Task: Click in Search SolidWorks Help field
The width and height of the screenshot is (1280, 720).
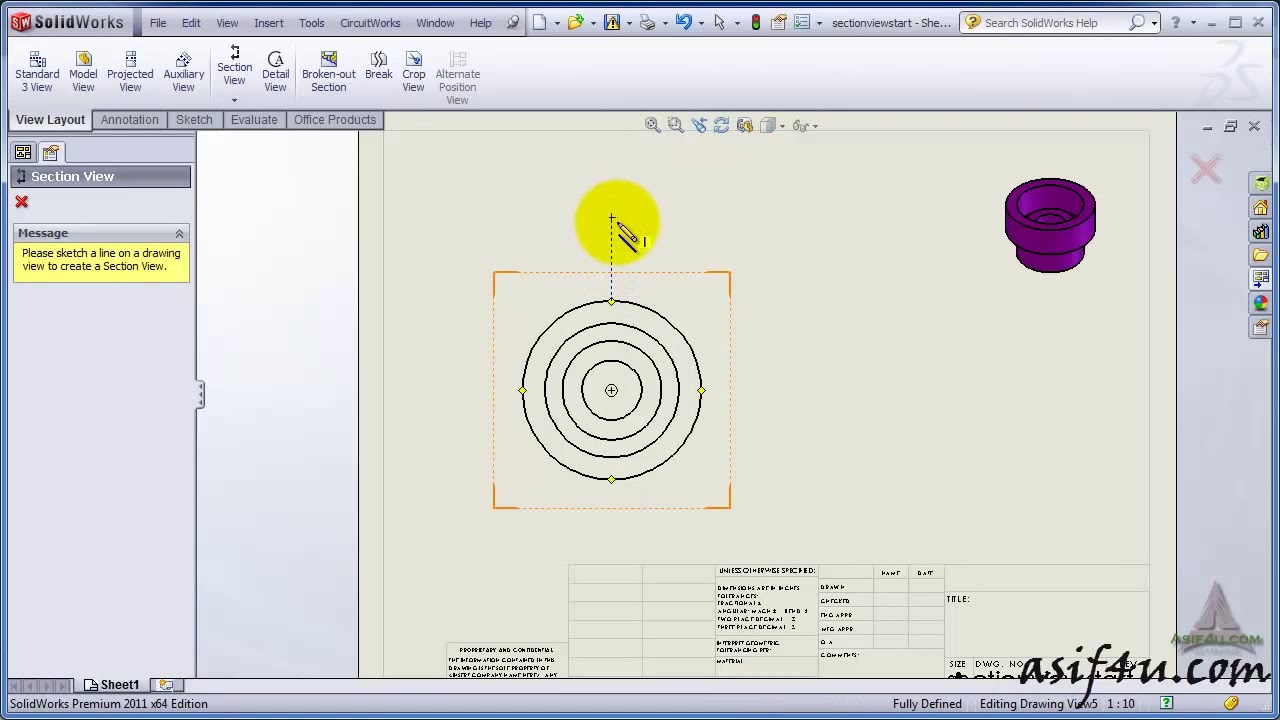Action: tap(1055, 23)
